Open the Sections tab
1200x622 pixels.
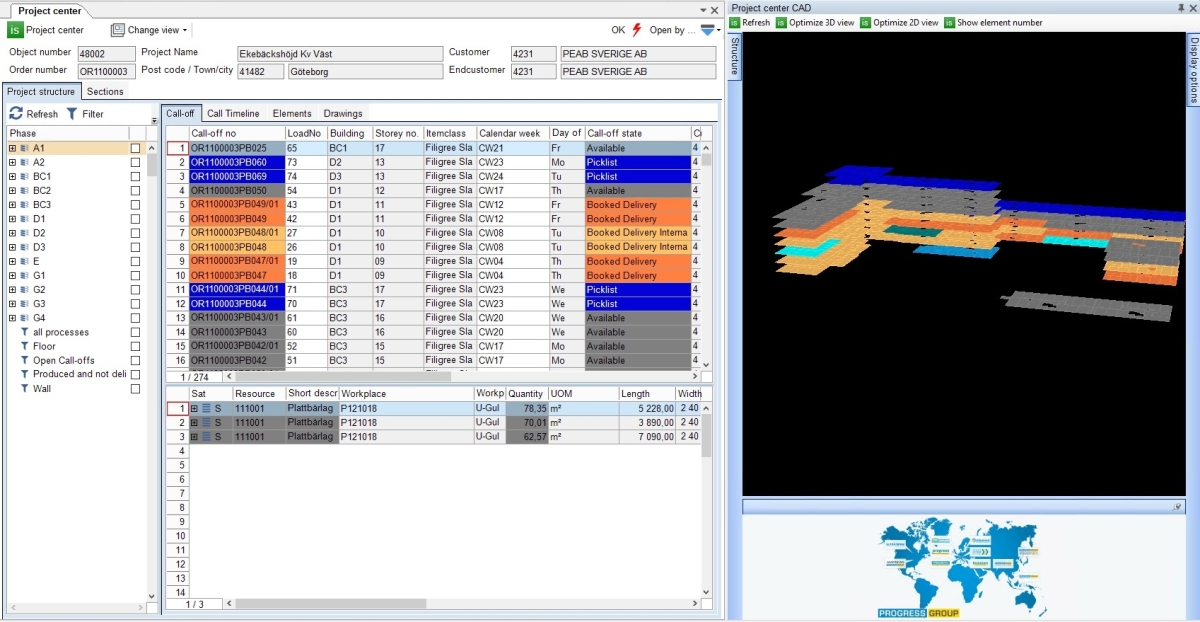105,91
